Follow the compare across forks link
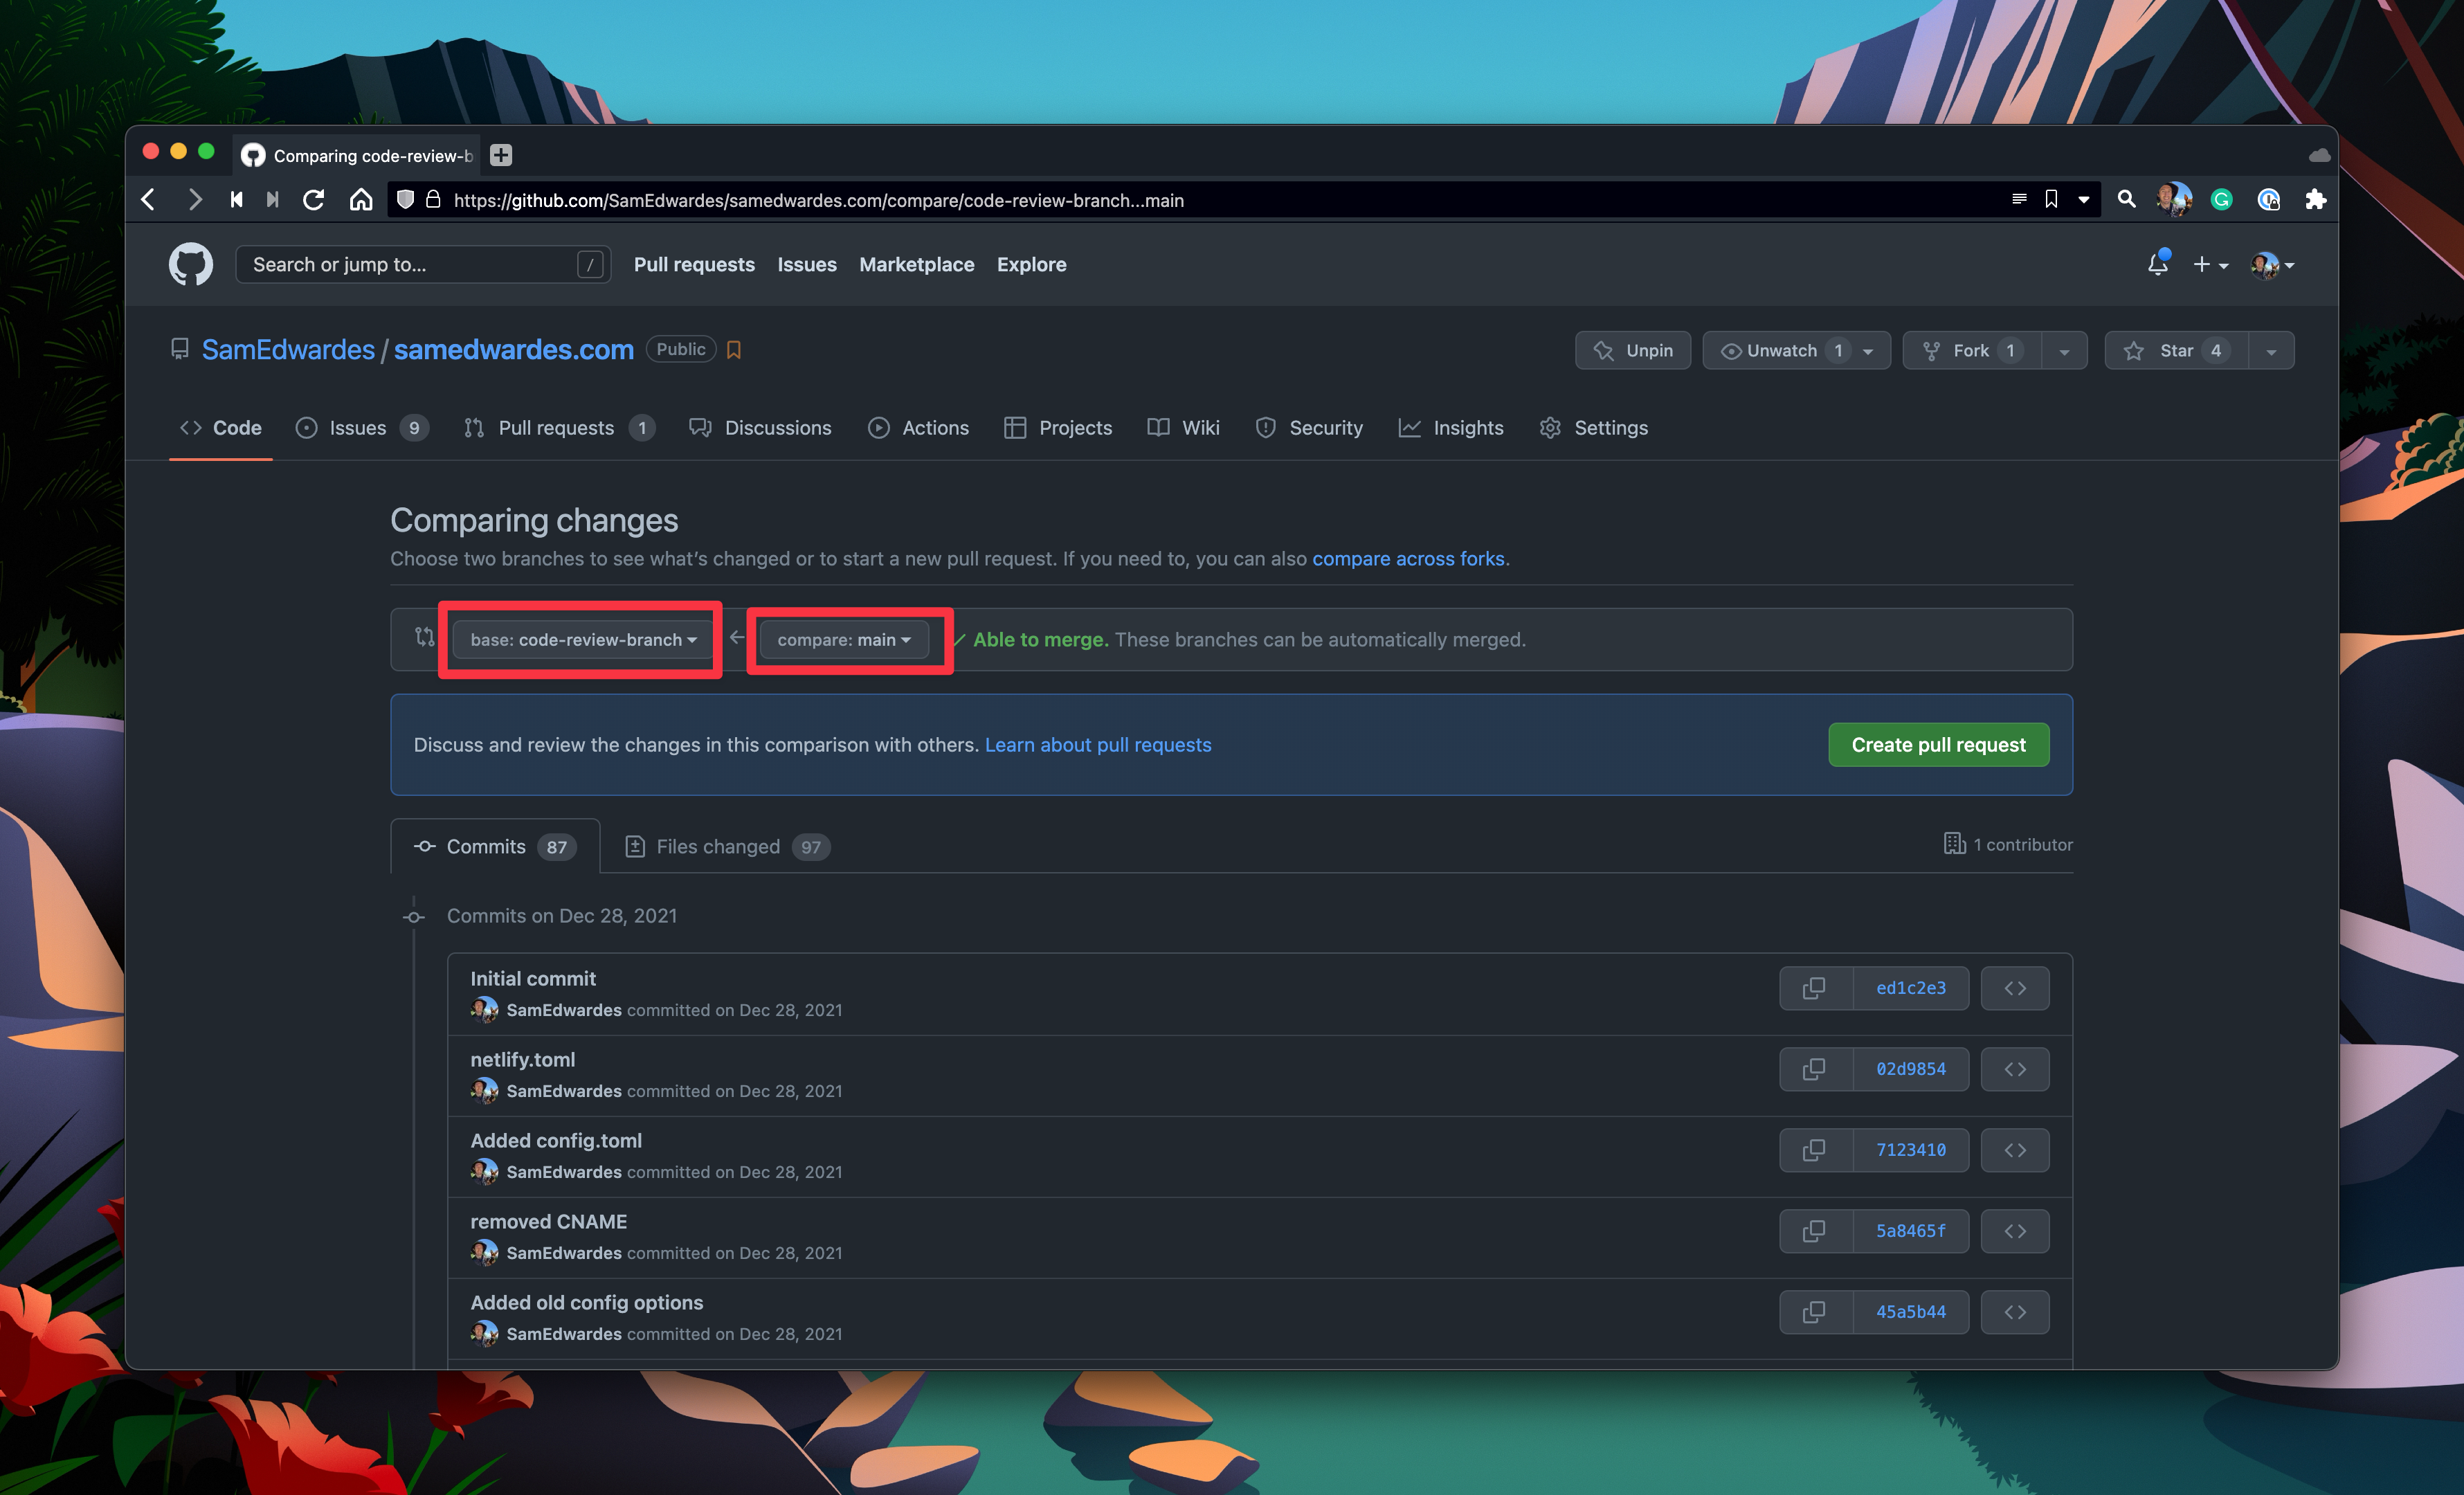 click(1408, 559)
